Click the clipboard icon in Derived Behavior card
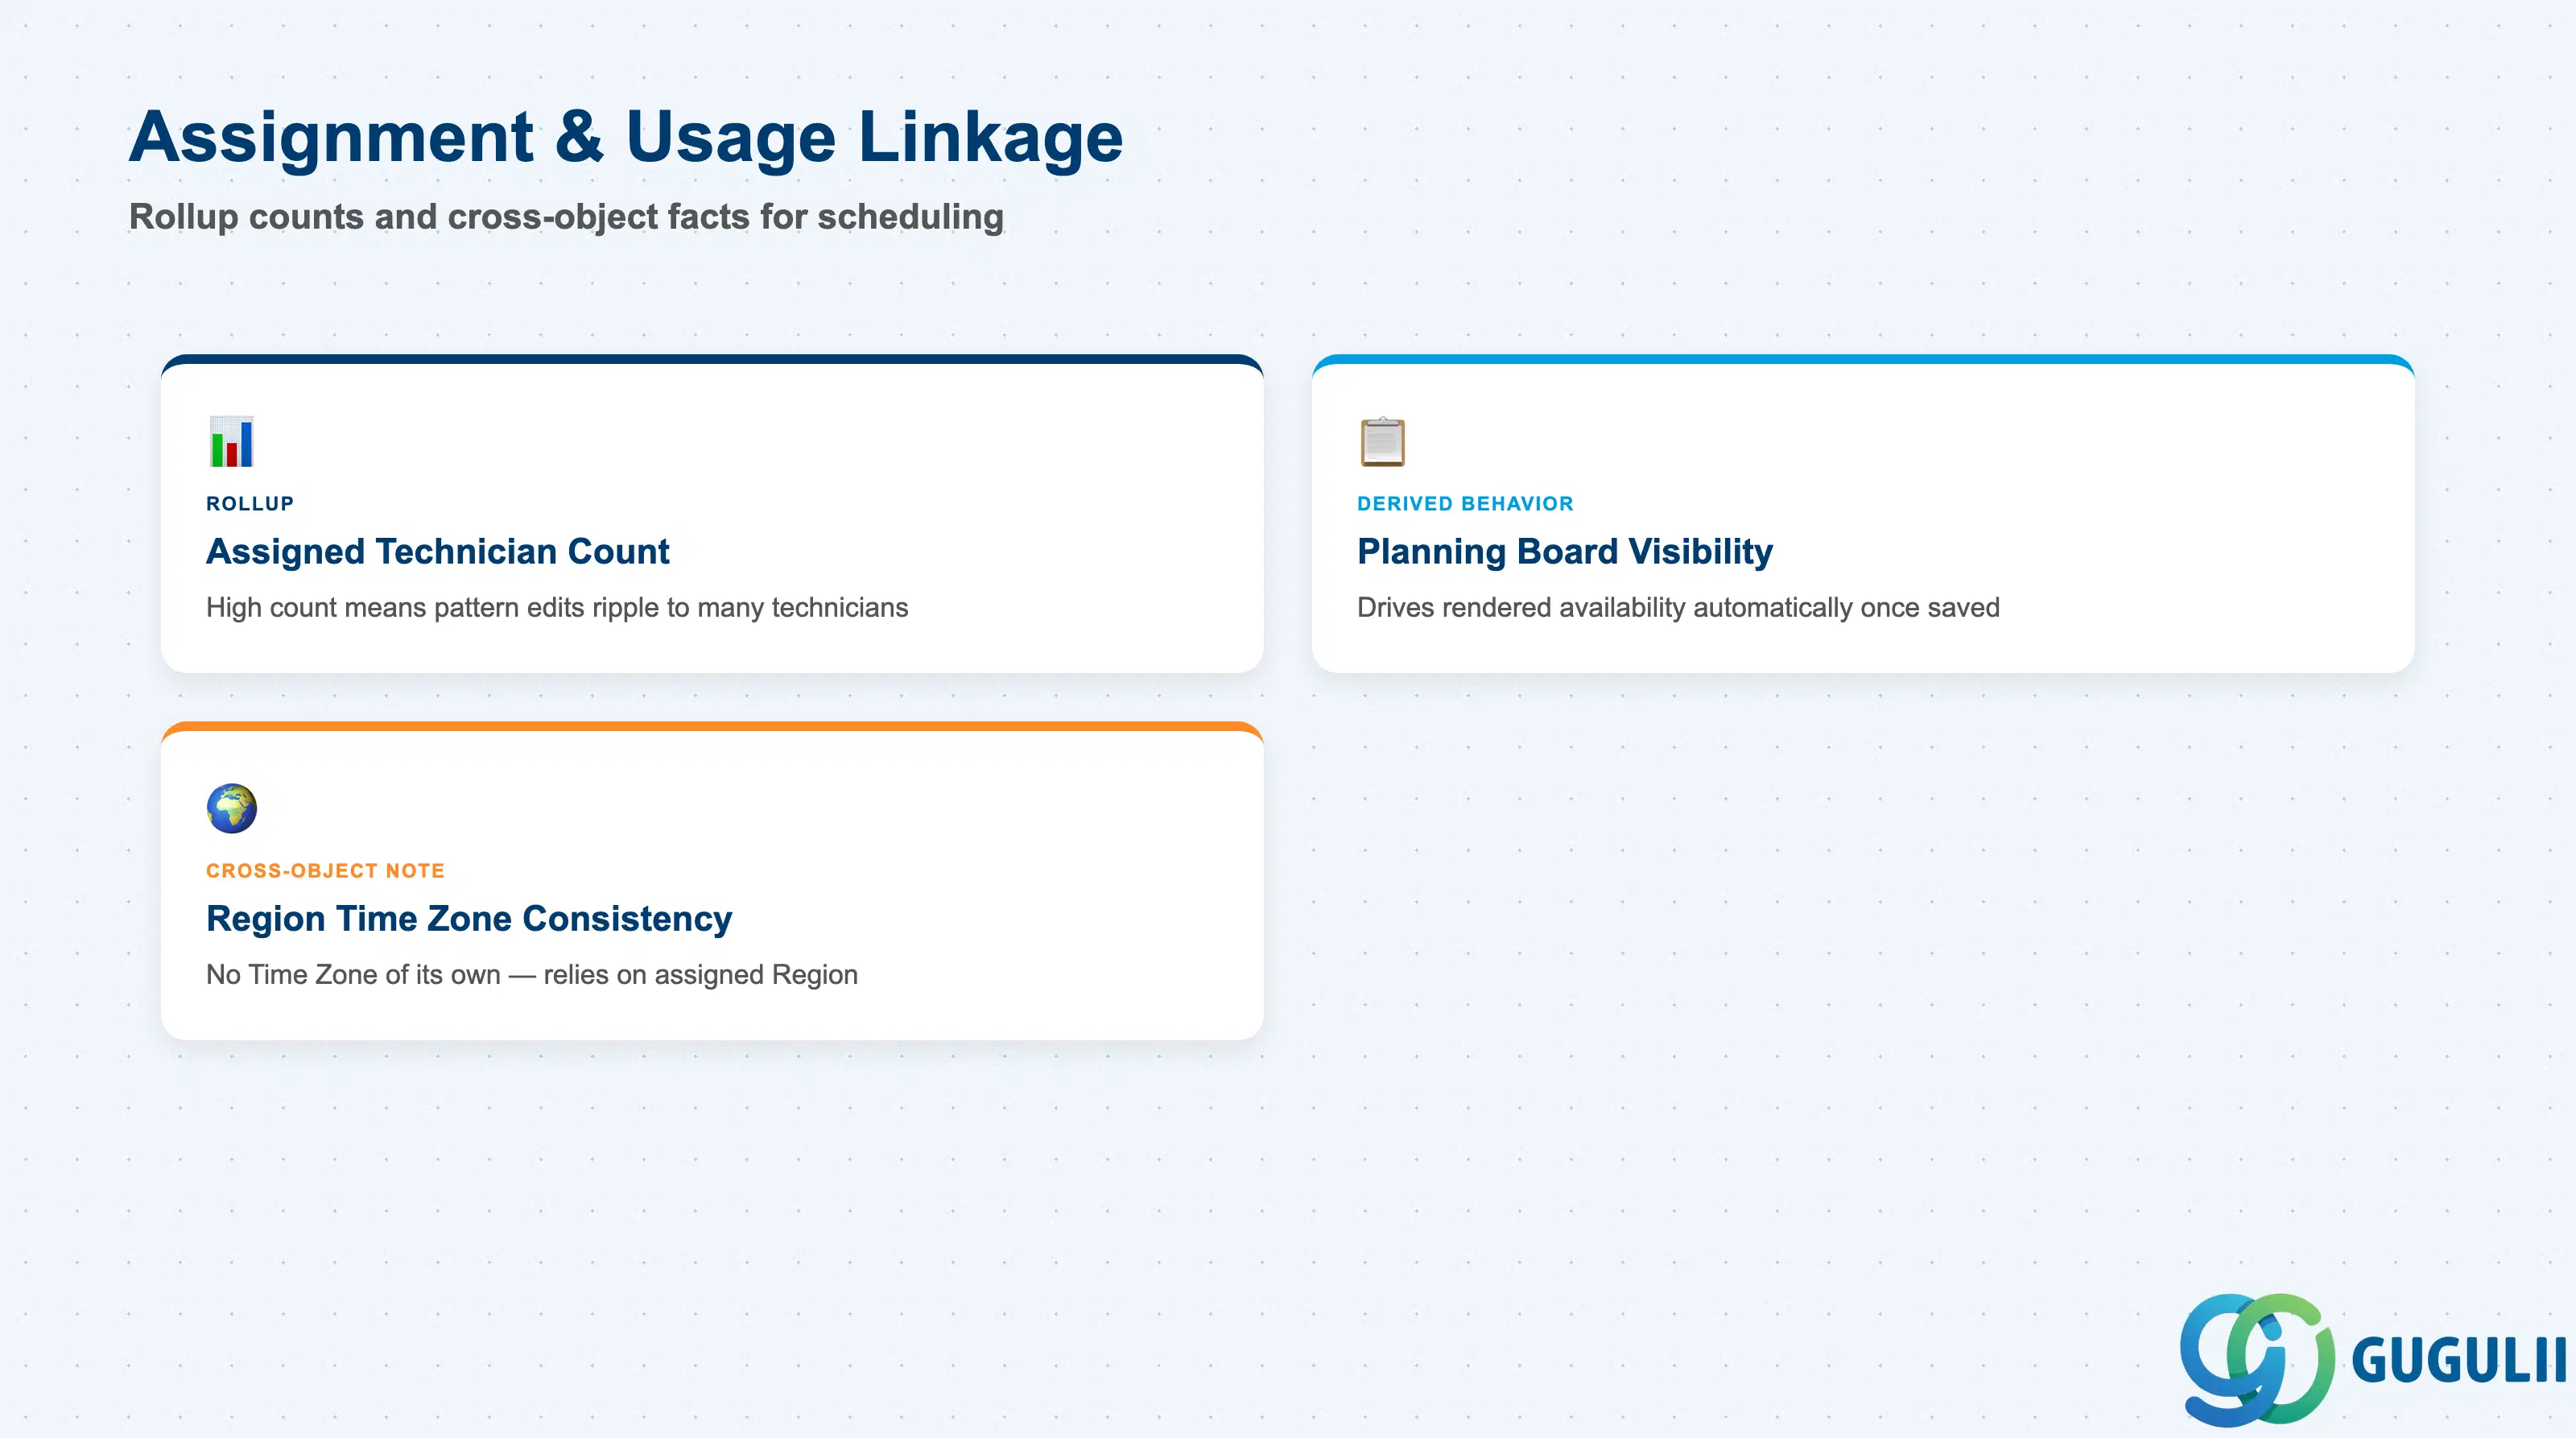2576x1438 pixels. tap(1383, 441)
